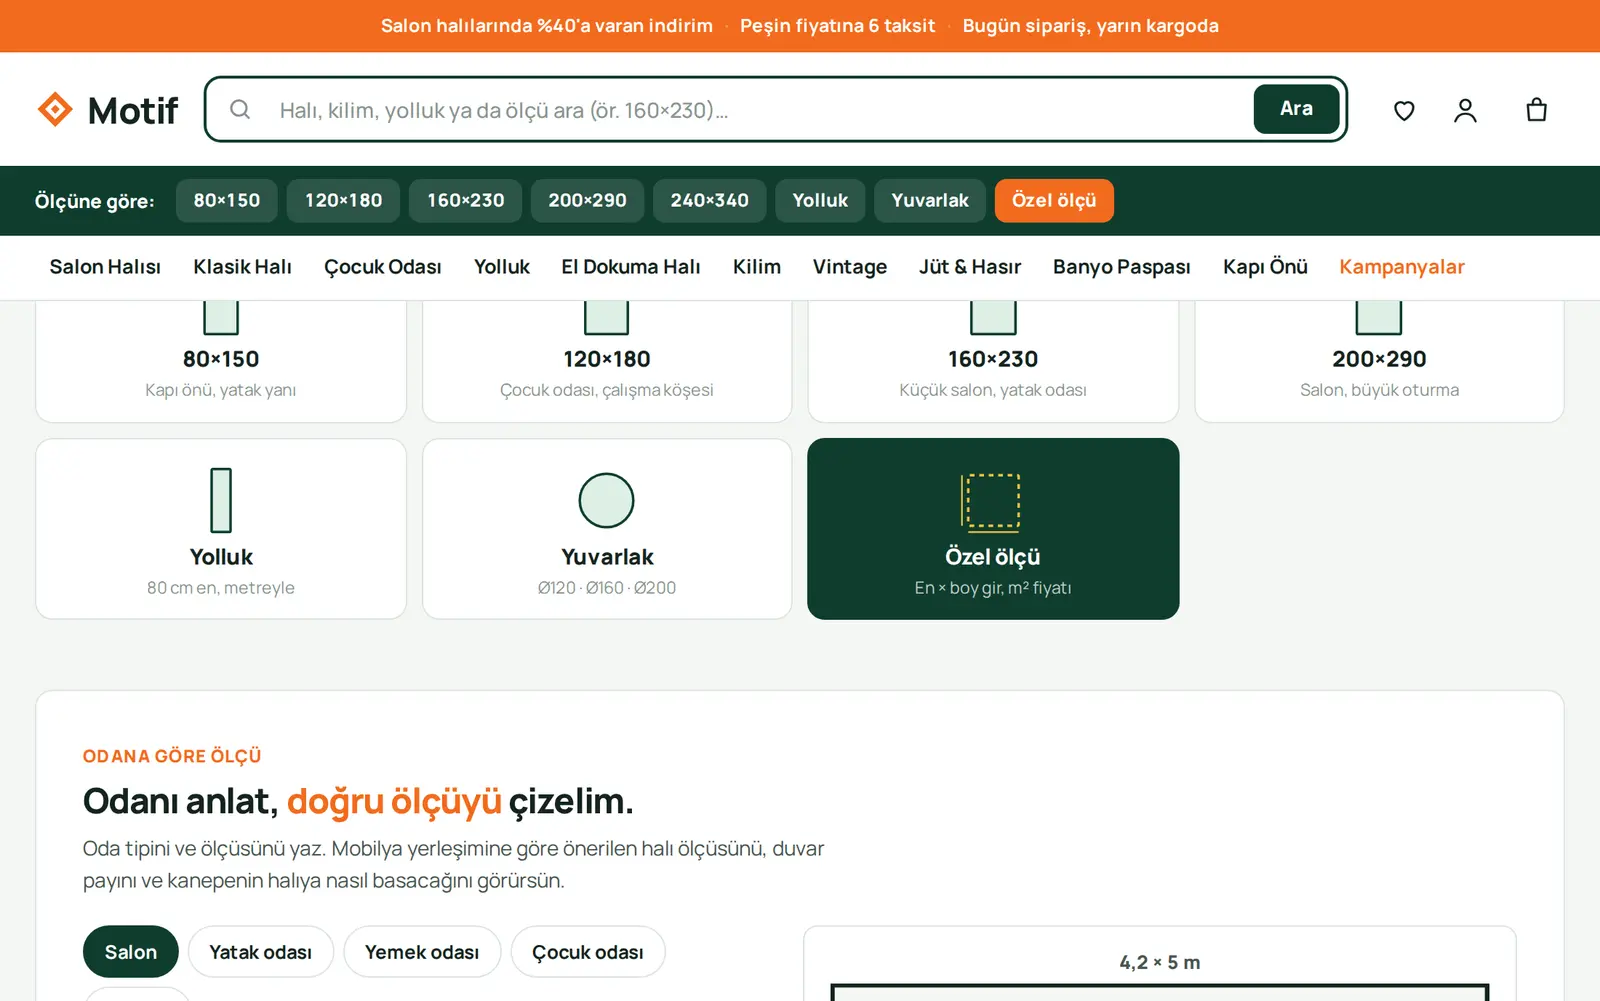This screenshot has height=1001, width=1600.
Task: Filter by 80×150 size chip
Action: click(227, 201)
